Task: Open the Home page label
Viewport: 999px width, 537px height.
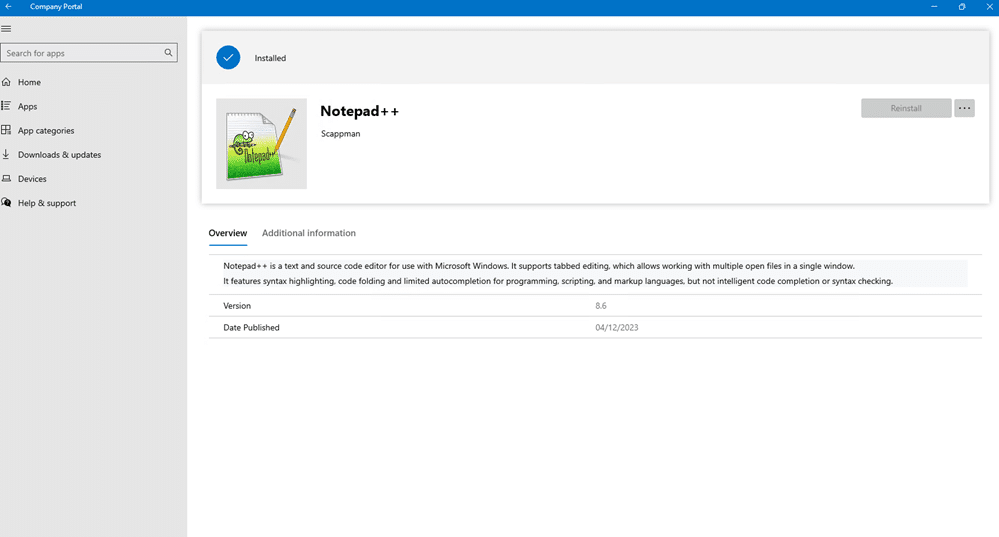Action: tap(29, 82)
